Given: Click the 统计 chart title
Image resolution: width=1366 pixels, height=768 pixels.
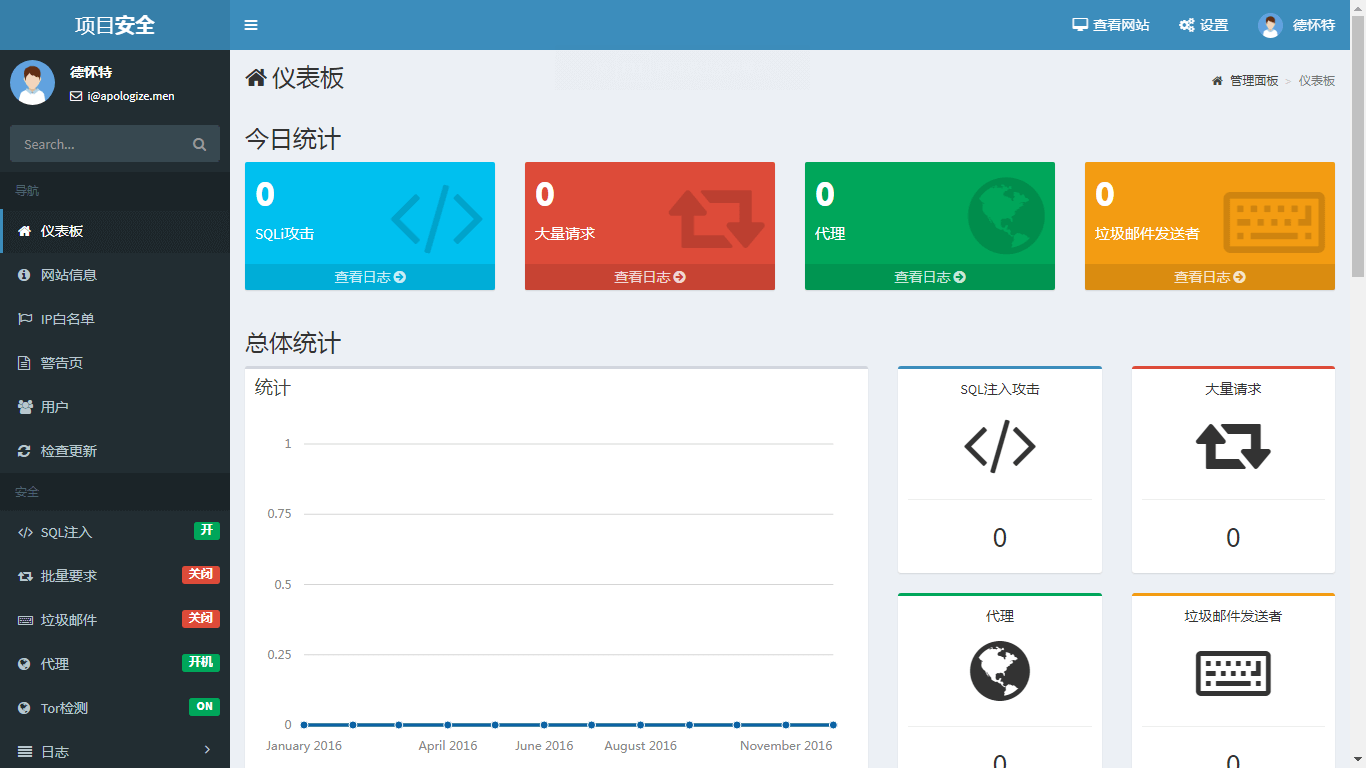Looking at the screenshot, I should 273,387.
